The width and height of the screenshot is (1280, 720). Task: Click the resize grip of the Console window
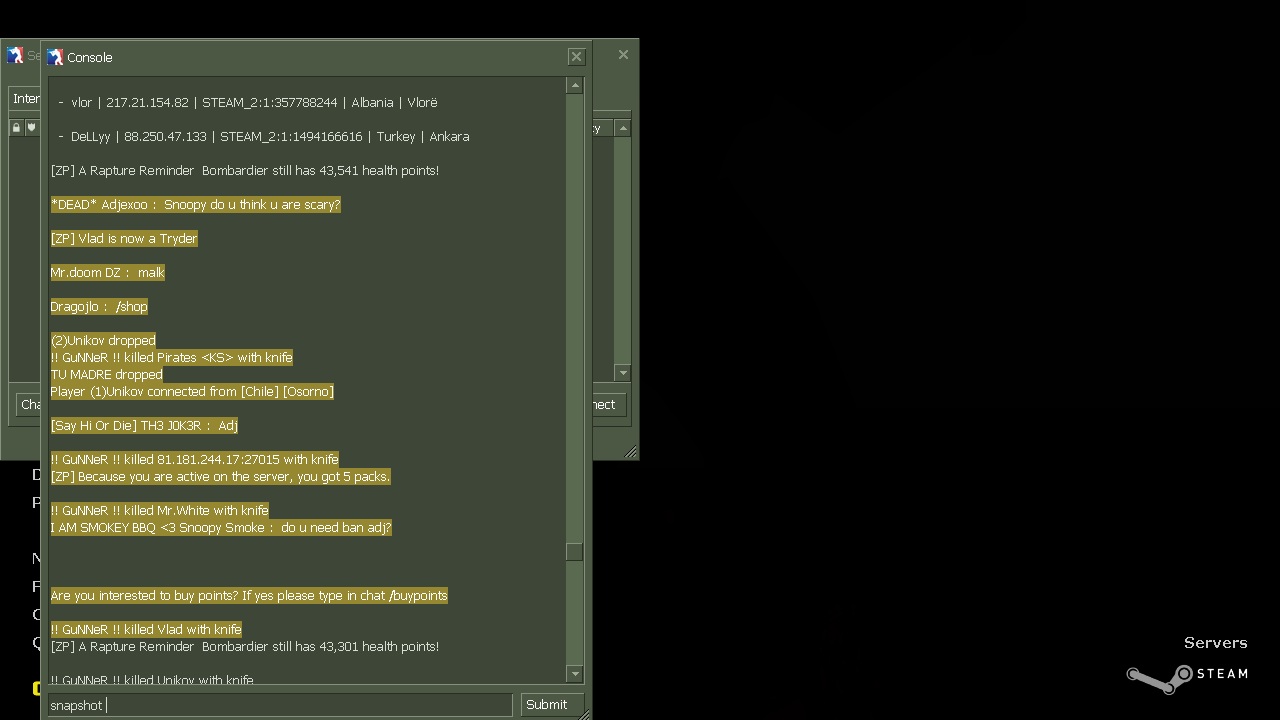click(x=585, y=713)
